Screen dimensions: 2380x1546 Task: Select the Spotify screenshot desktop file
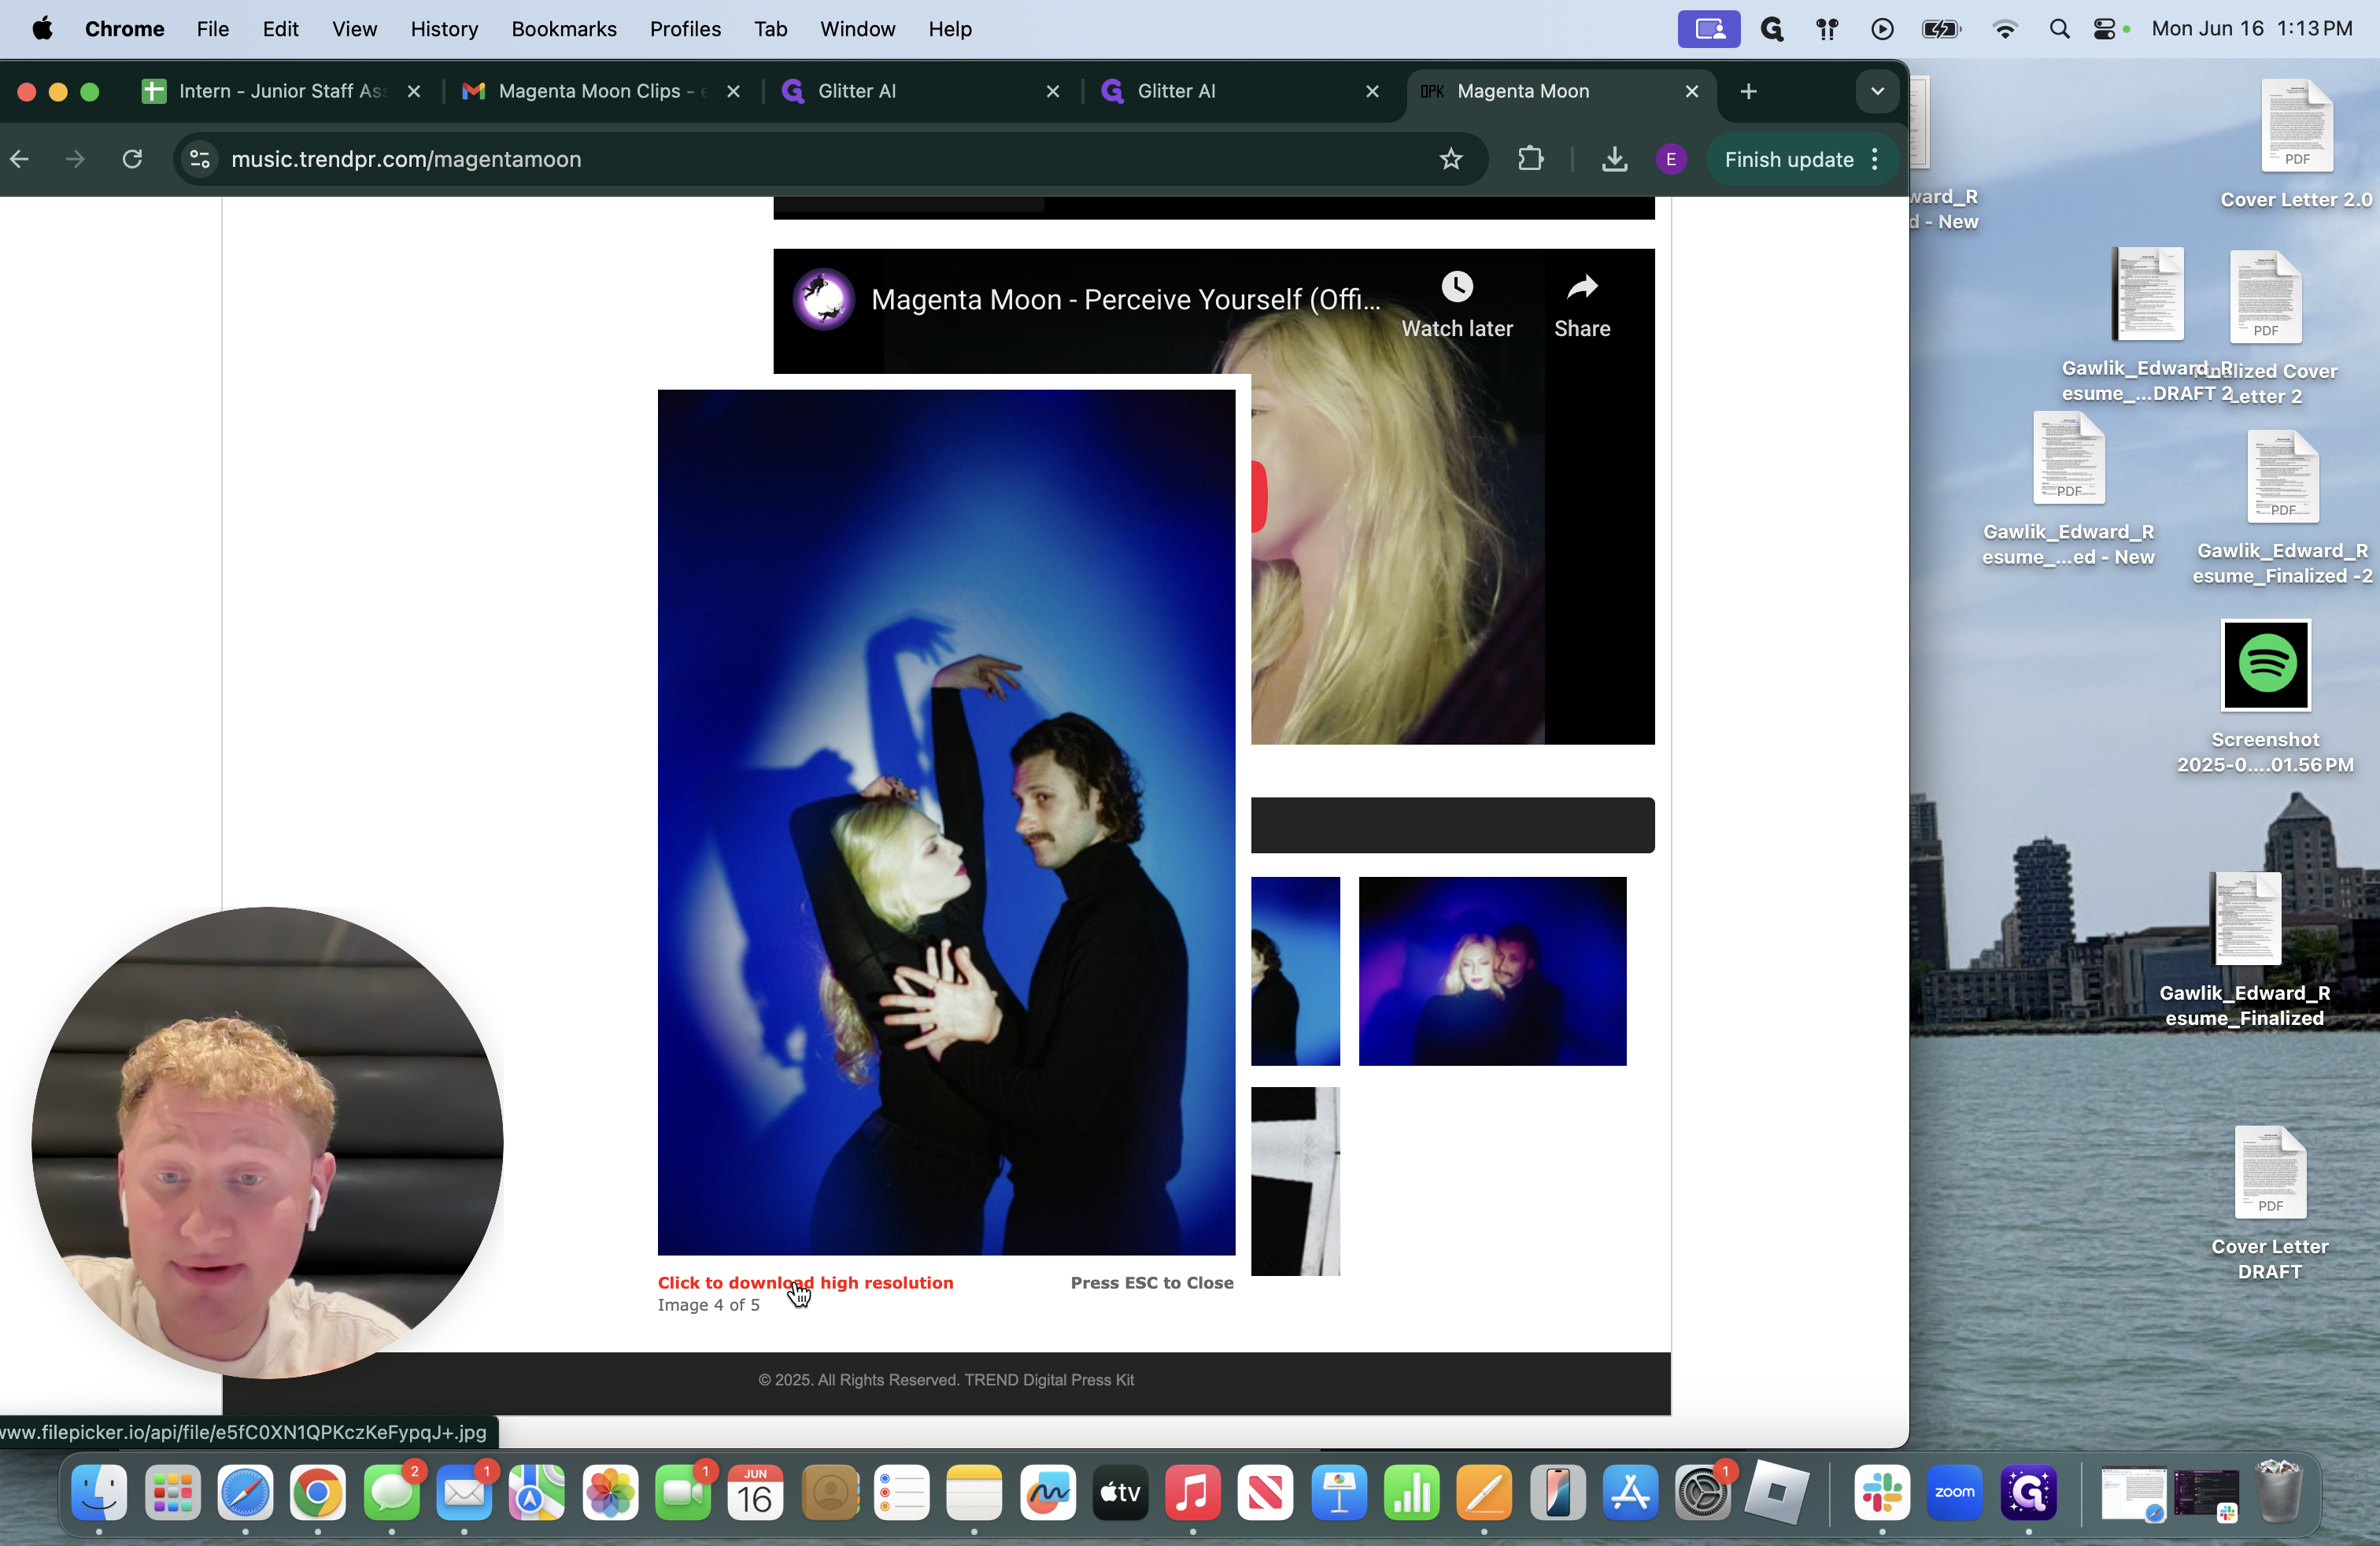point(2265,696)
